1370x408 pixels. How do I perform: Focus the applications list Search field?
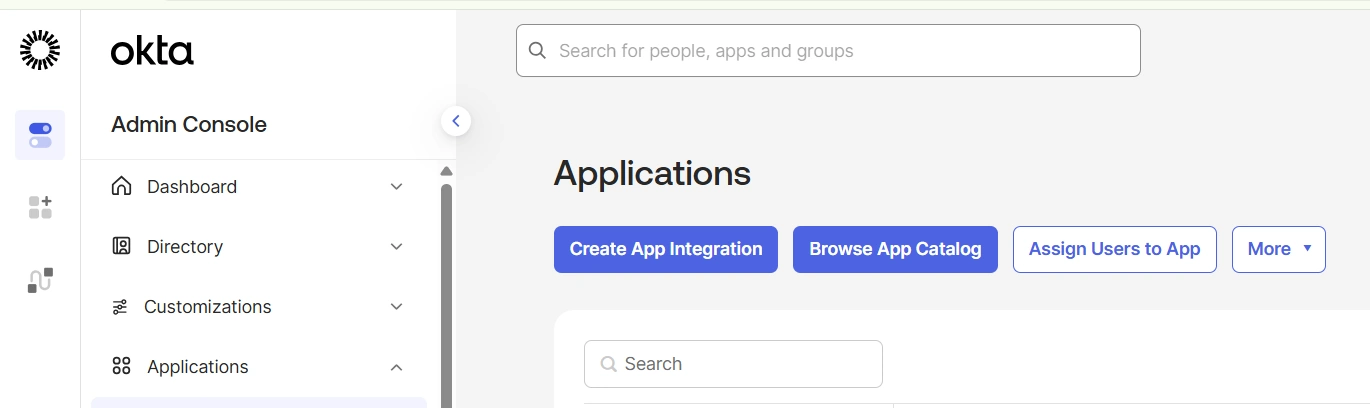(733, 364)
